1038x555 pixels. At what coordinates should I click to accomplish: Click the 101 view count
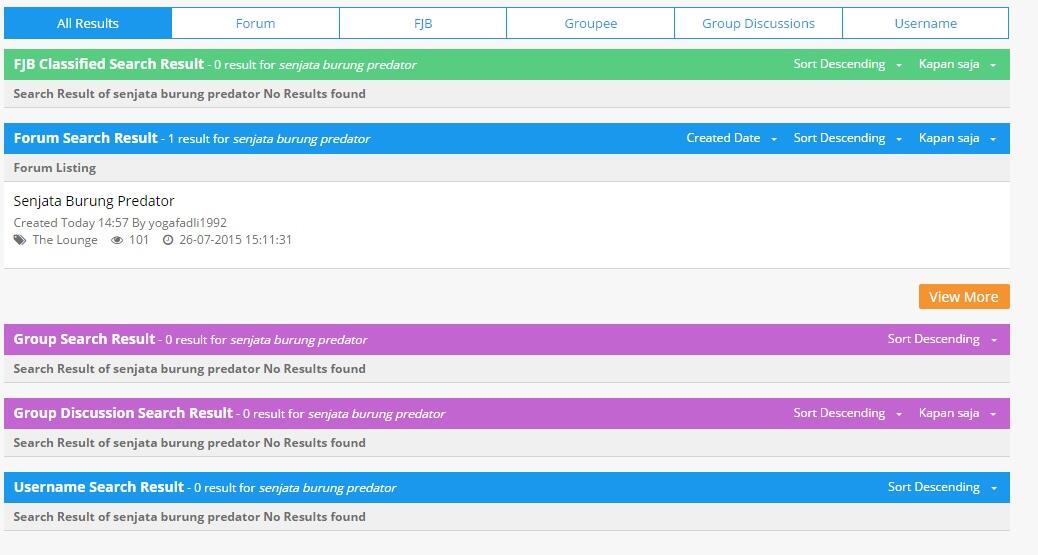point(138,240)
